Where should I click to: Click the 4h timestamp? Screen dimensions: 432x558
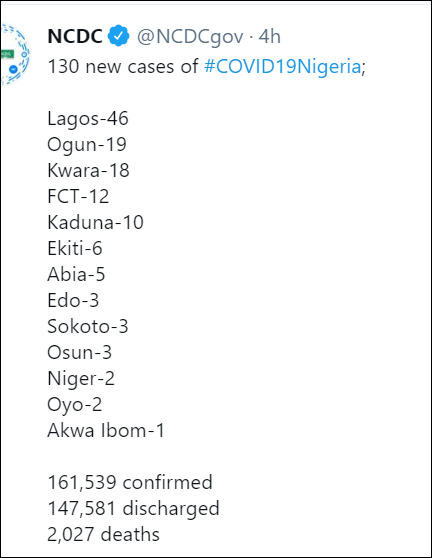click(x=269, y=36)
